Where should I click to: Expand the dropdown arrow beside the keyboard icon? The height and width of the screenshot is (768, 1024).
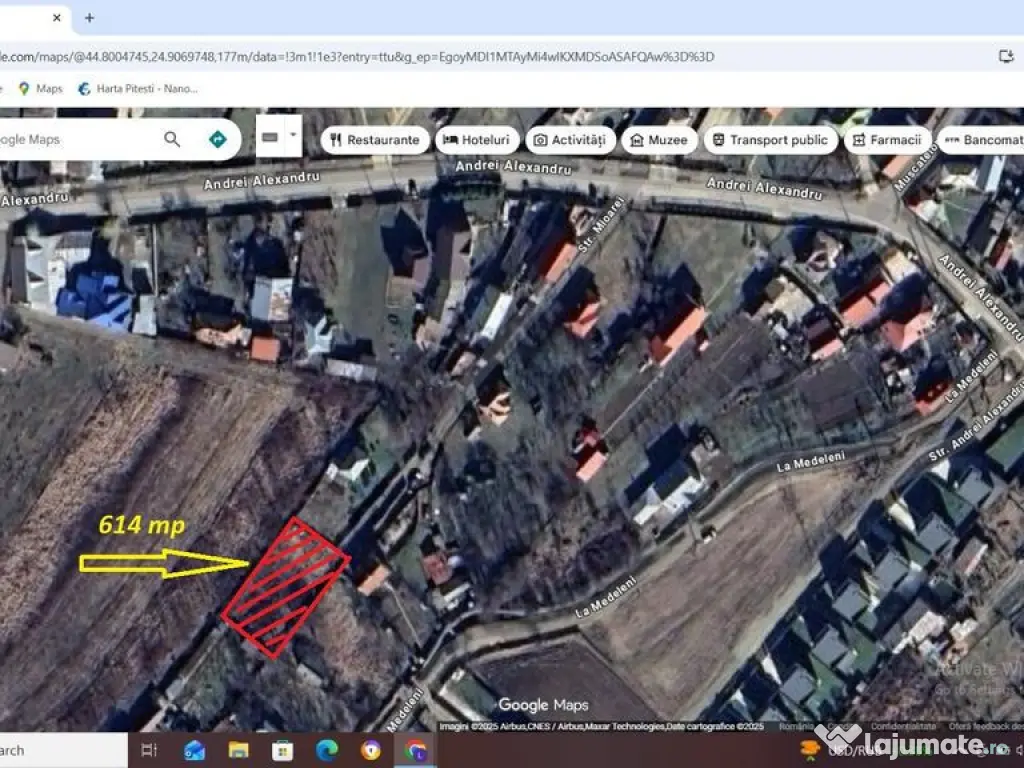[292, 134]
